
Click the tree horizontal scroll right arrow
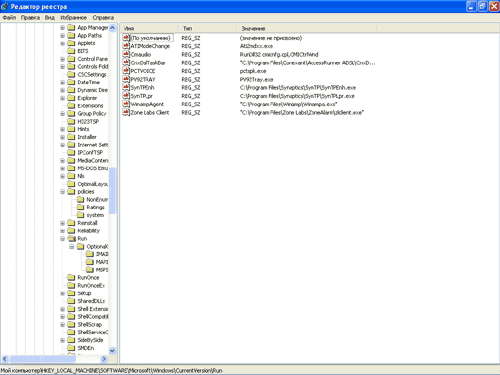click(104, 359)
